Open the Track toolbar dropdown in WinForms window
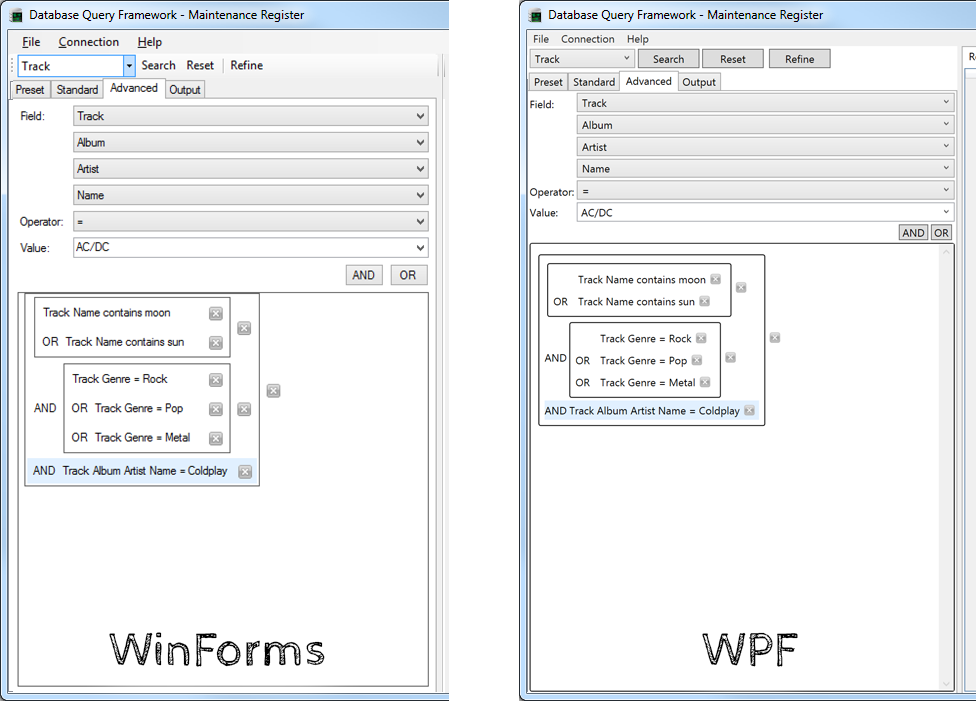The height and width of the screenshot is (701, 976). [129, 66]
